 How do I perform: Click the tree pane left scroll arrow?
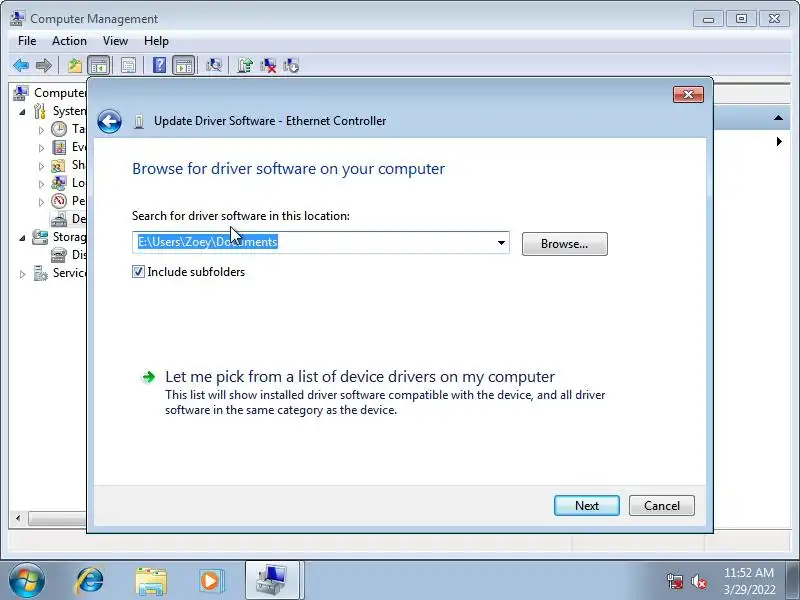click(x=18, y=518)
